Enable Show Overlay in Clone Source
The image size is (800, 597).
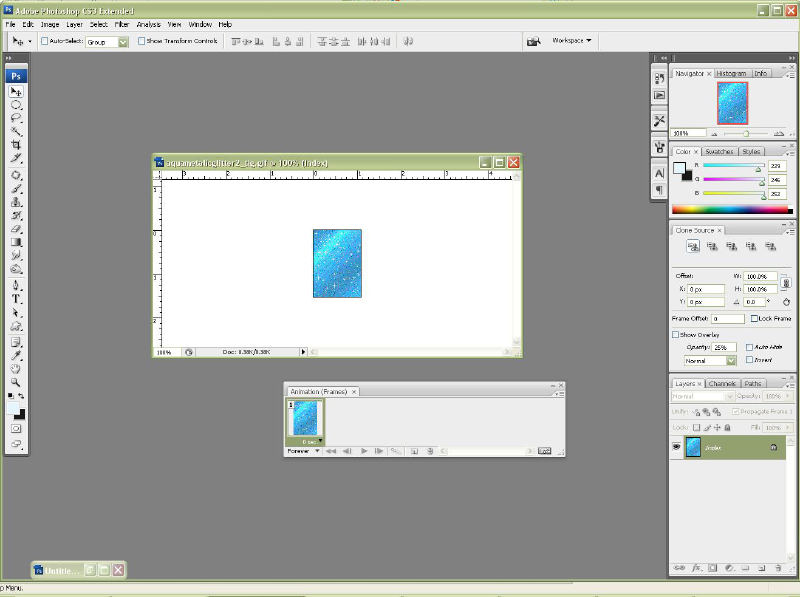click(x=676, y=335)
